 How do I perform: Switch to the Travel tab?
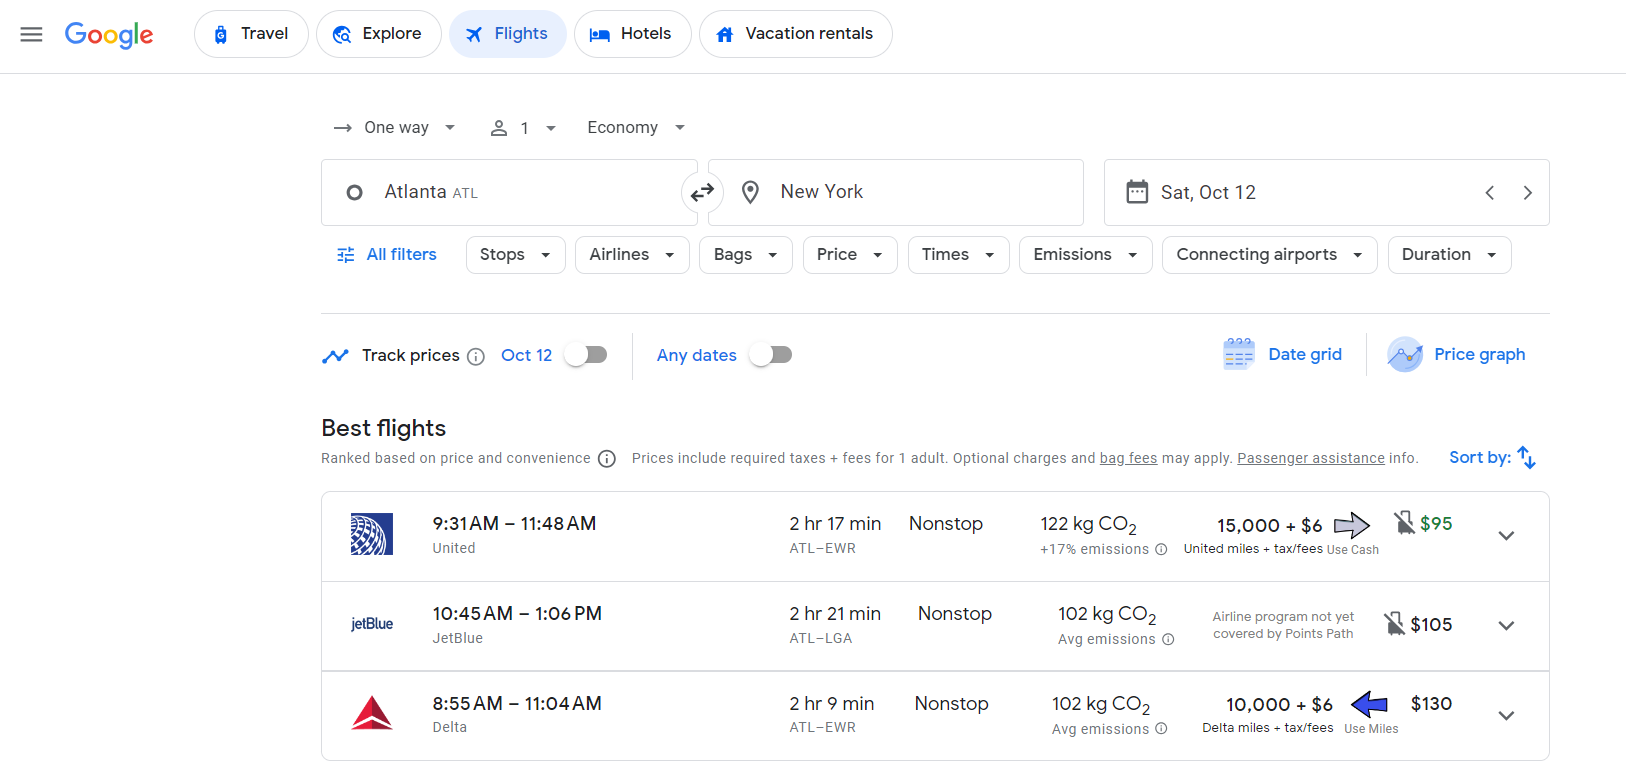pos(251,34)
